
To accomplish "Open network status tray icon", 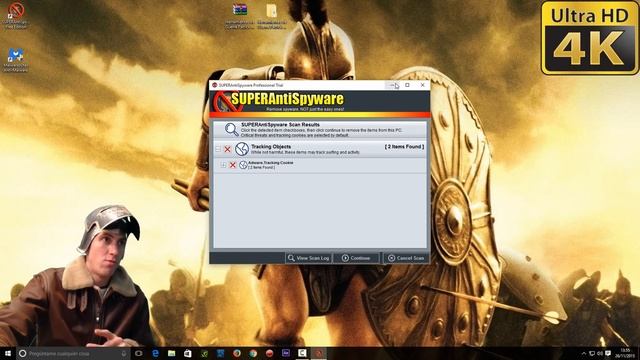I will tap(591, 353).
